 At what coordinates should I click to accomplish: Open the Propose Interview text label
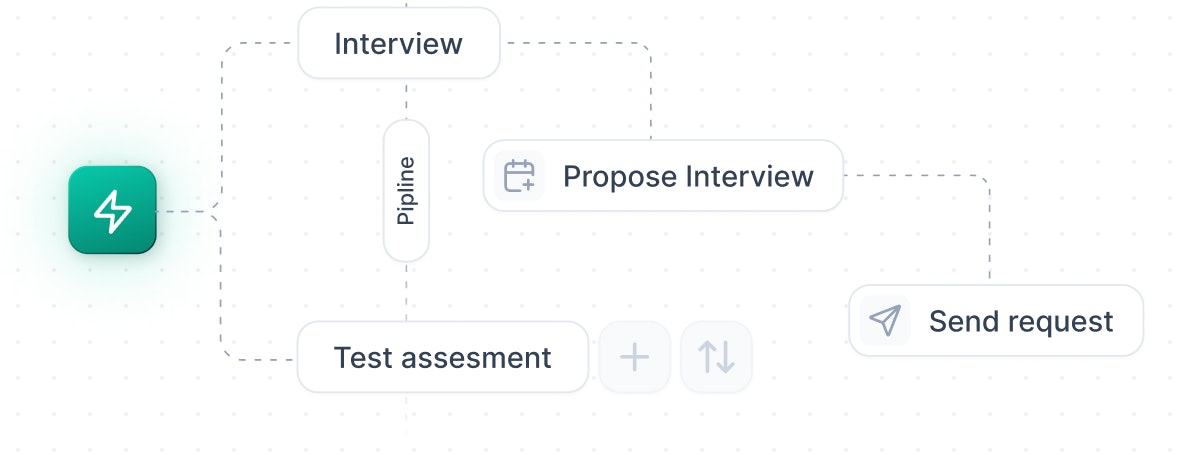pyautogui.click(x=688, y=176)
